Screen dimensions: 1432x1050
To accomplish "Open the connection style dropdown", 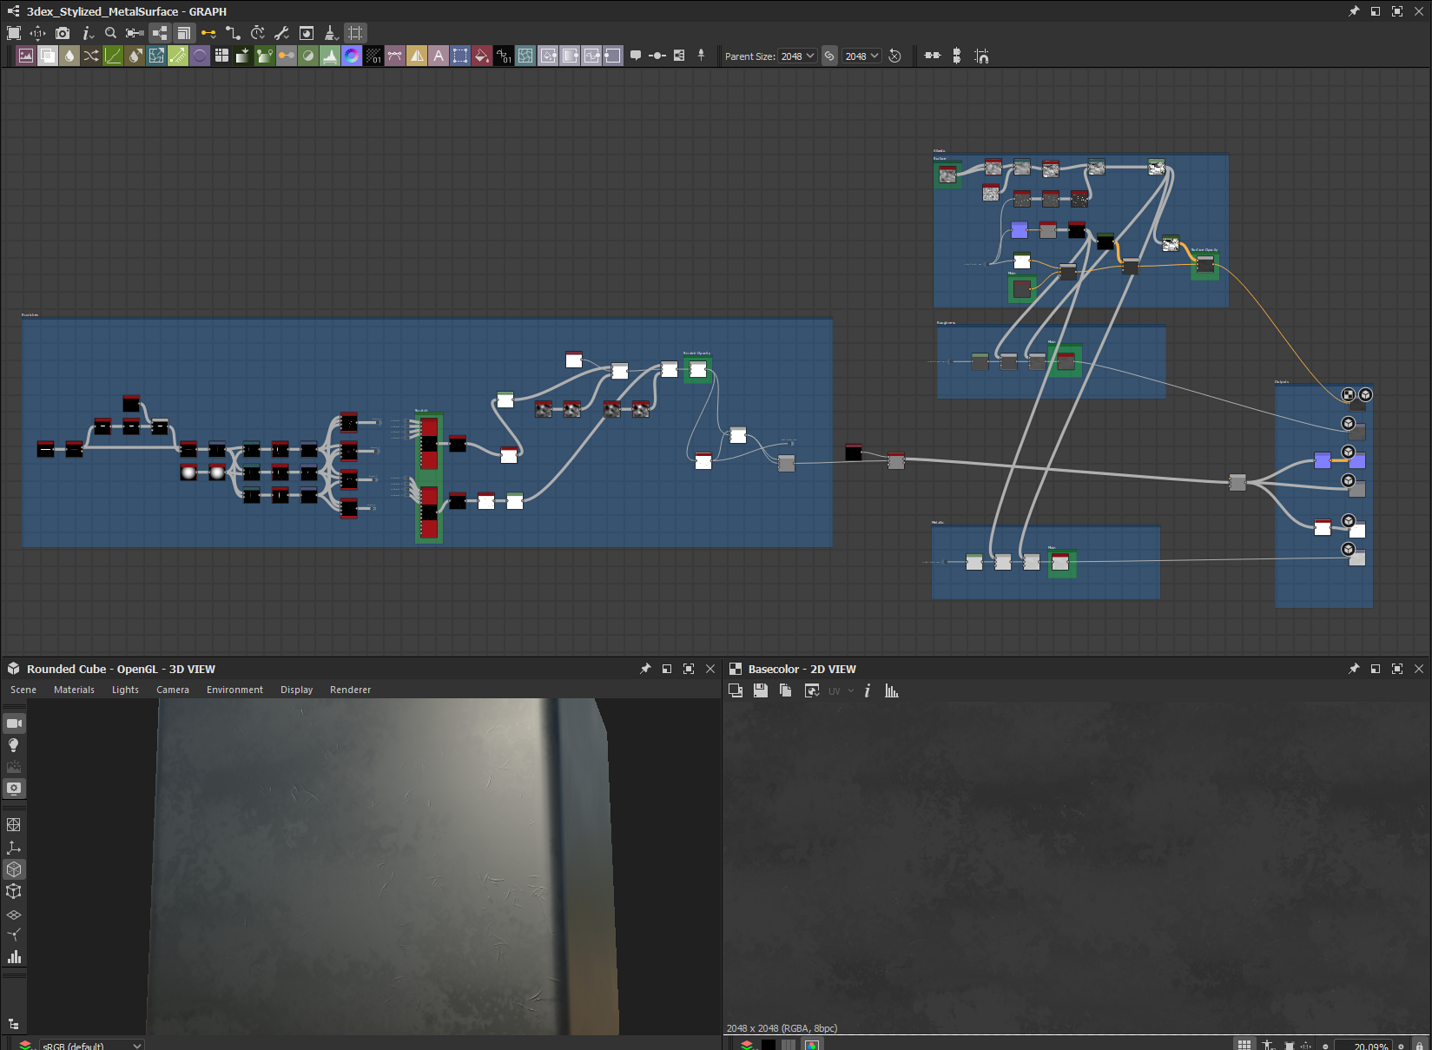I will (x=233, y=33).
